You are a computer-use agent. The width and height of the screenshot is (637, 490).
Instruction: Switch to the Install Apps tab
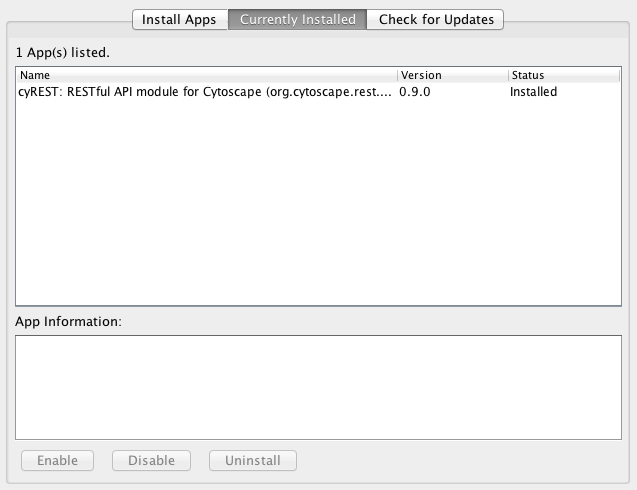(180, 20)
